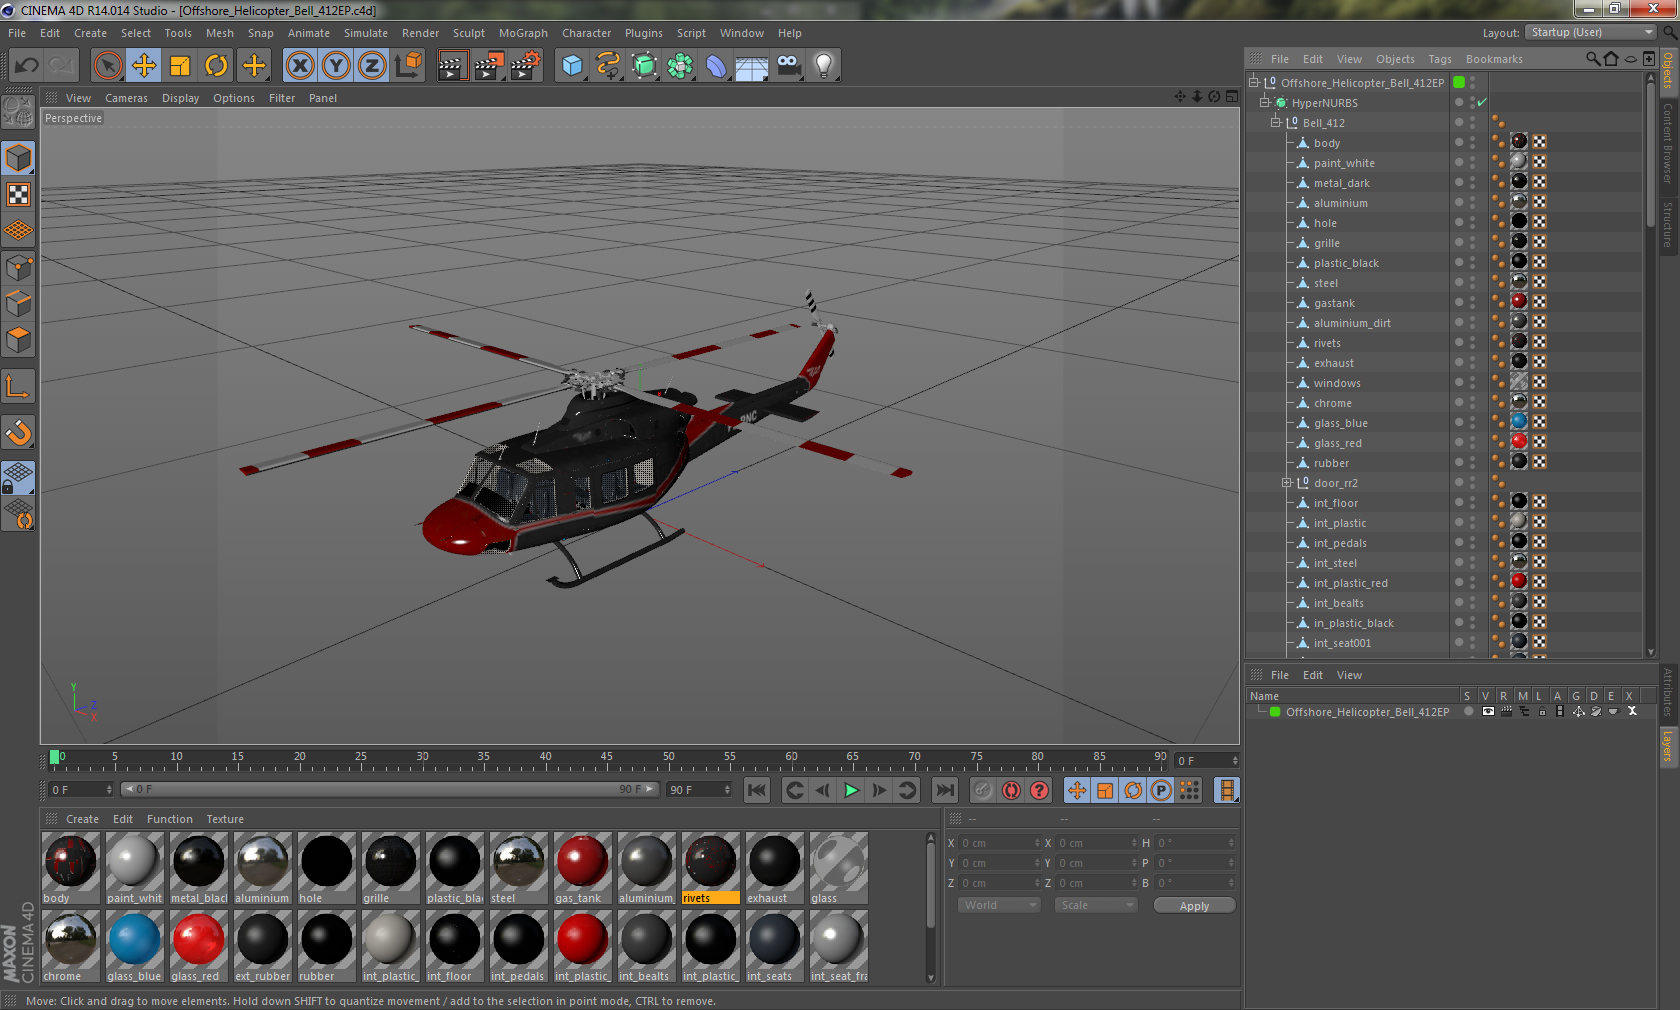Select the windows object in tree

tap(1337, 383)
